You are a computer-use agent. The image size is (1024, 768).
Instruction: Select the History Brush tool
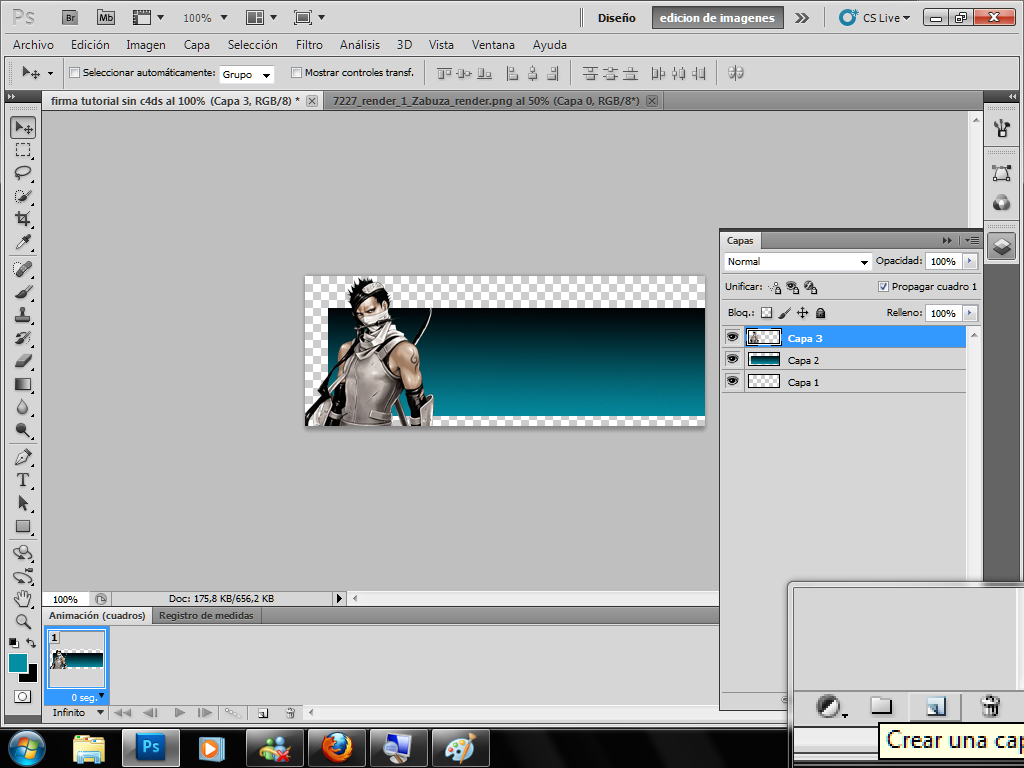pyautogui.click(x=23, y=338)
